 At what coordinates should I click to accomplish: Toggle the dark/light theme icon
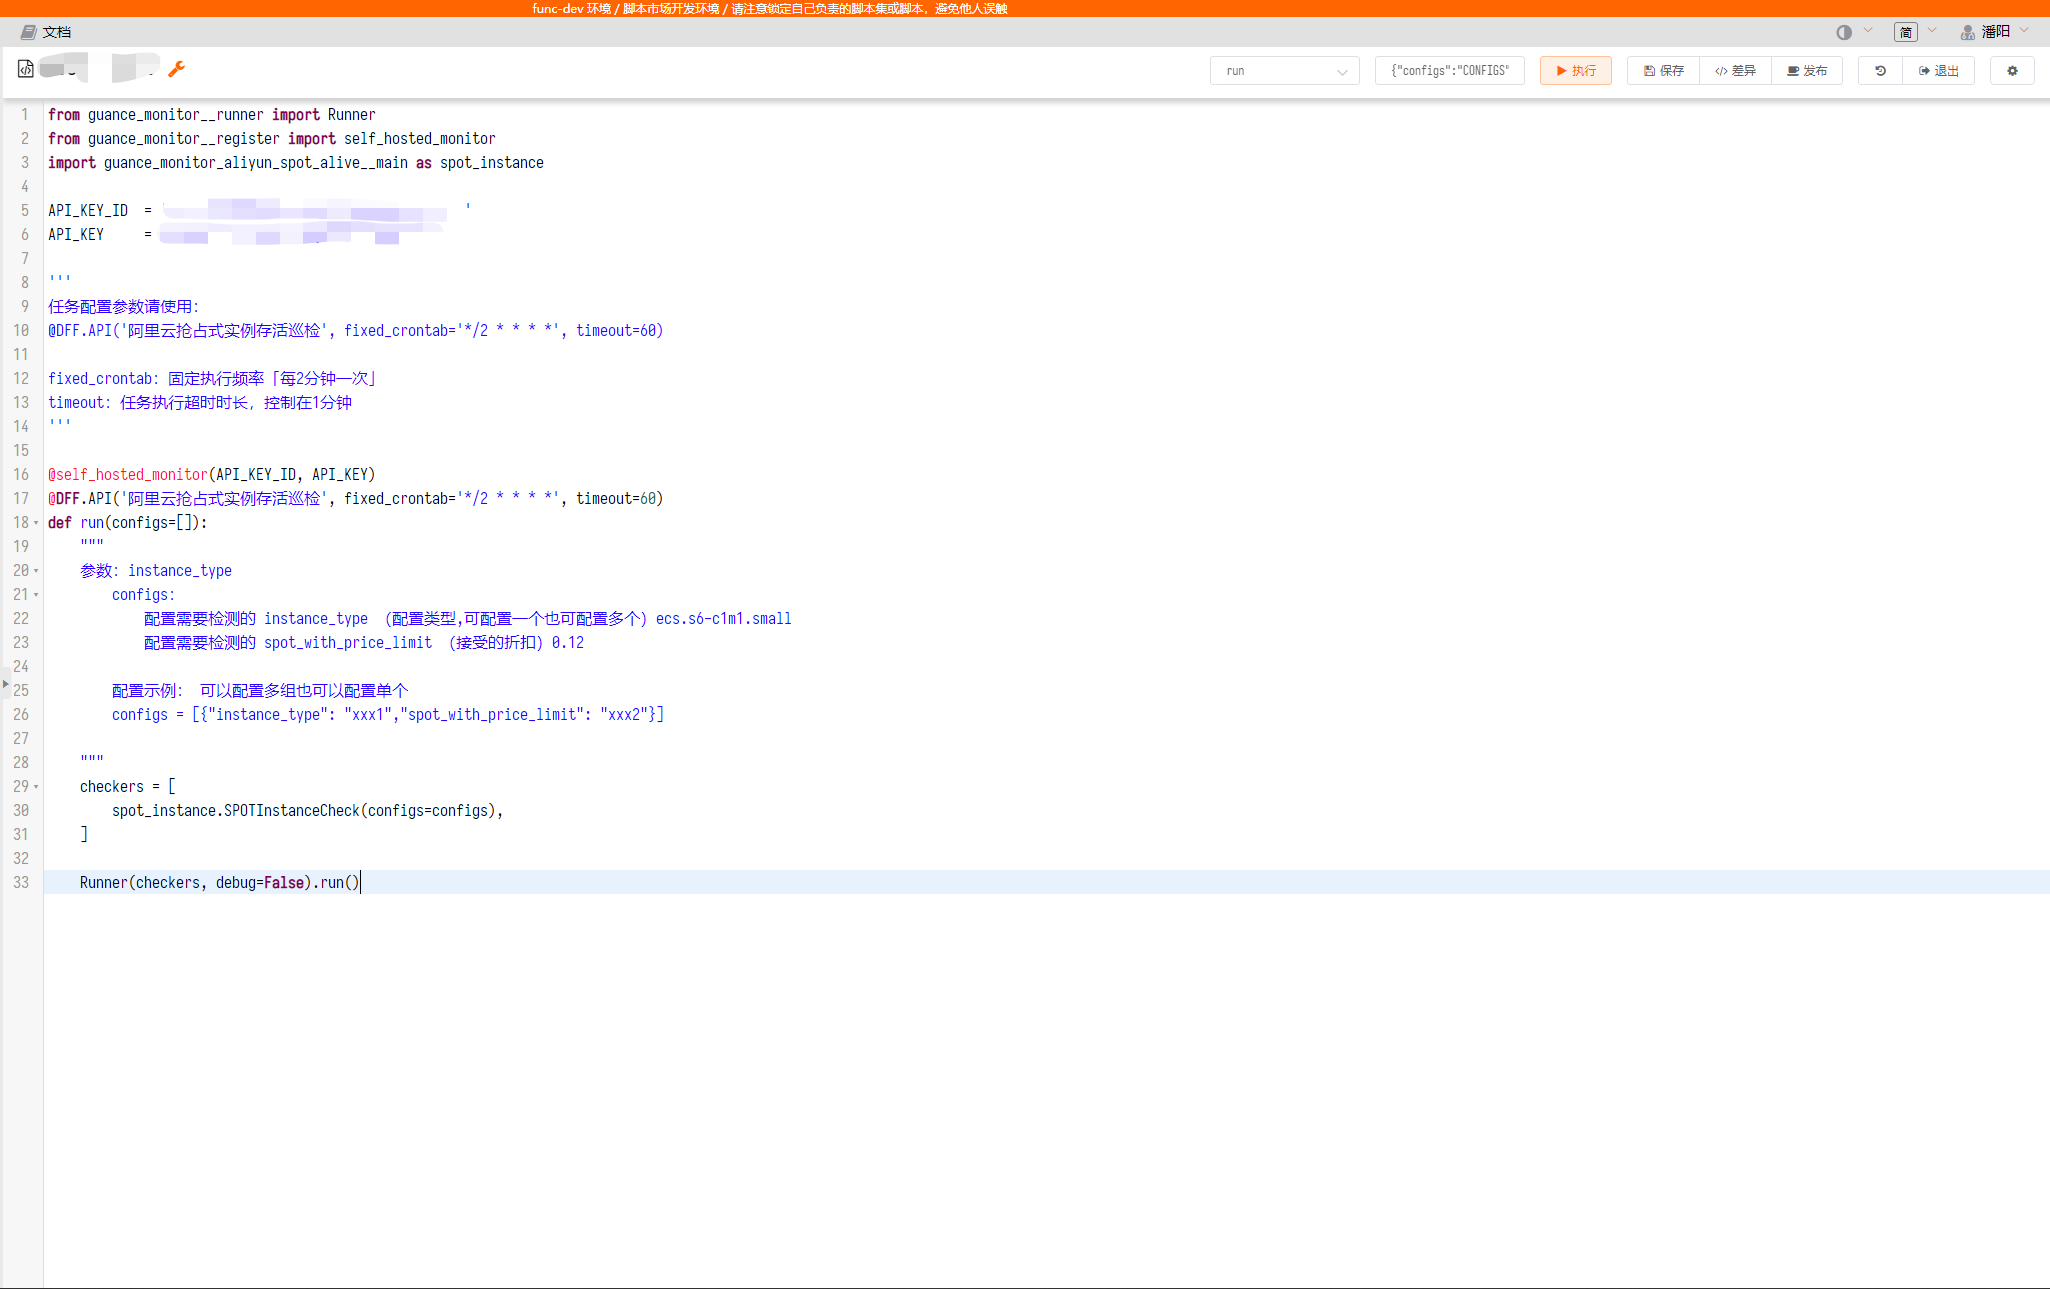tap(1843, 31)
